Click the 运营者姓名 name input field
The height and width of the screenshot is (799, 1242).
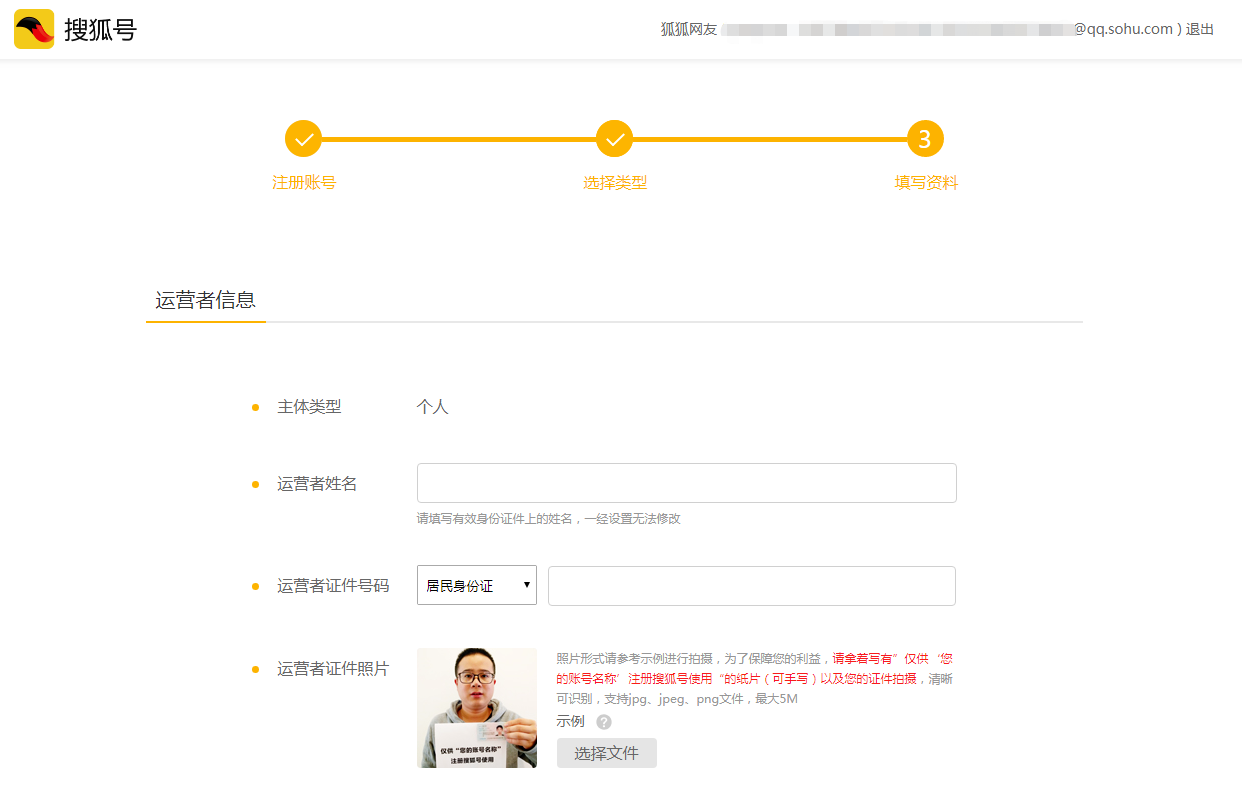tap(687, 482)
